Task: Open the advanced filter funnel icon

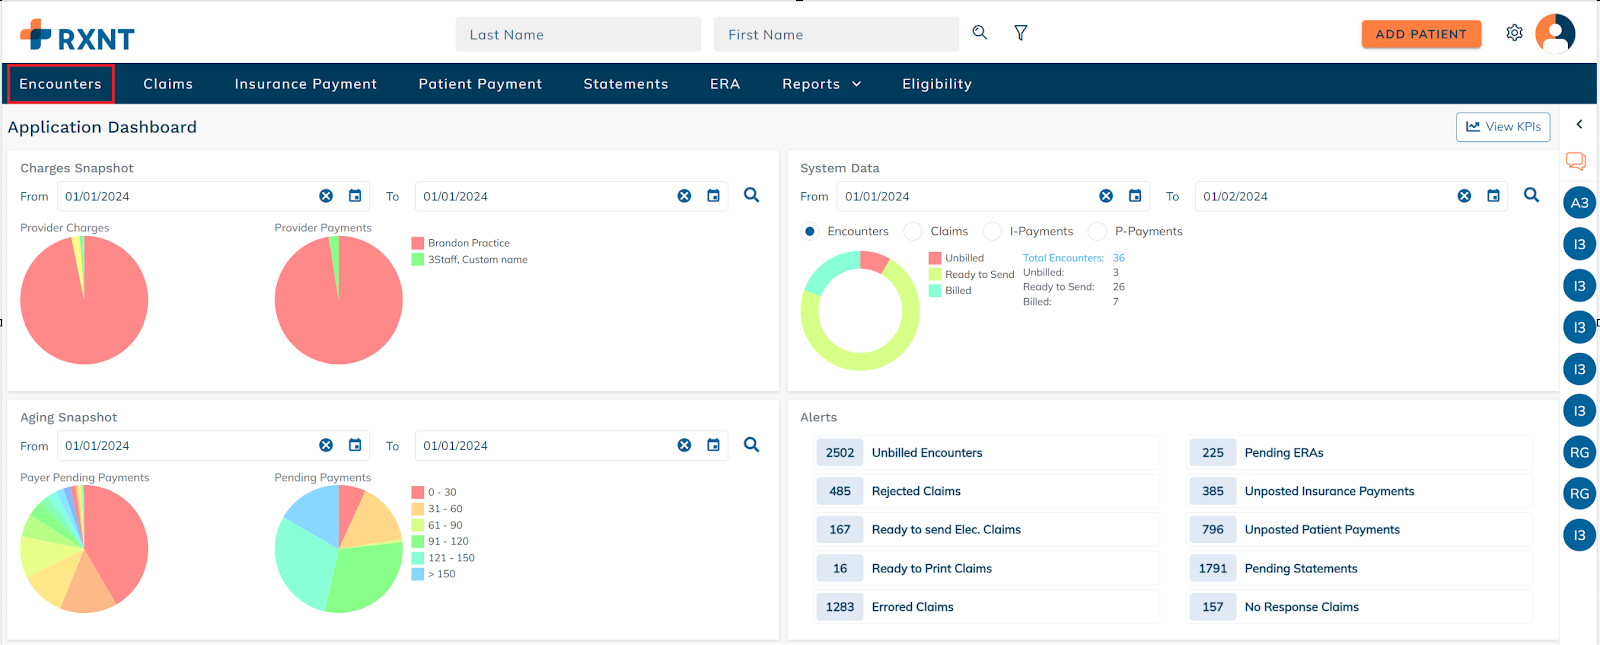Action: point(1020,33)
